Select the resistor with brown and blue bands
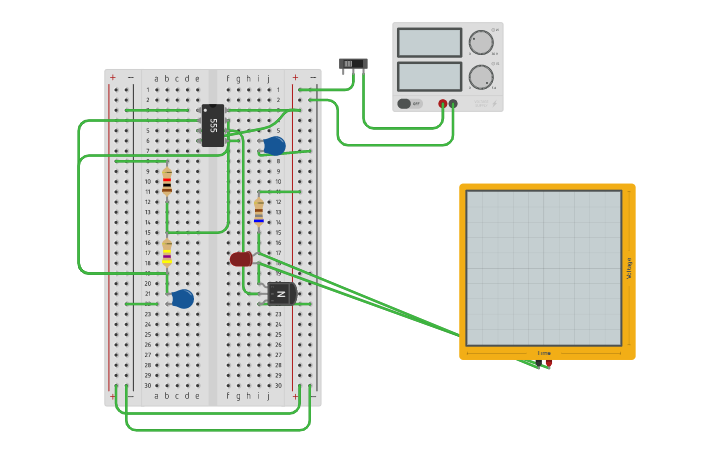725x453 pixels. pos(259,212)
